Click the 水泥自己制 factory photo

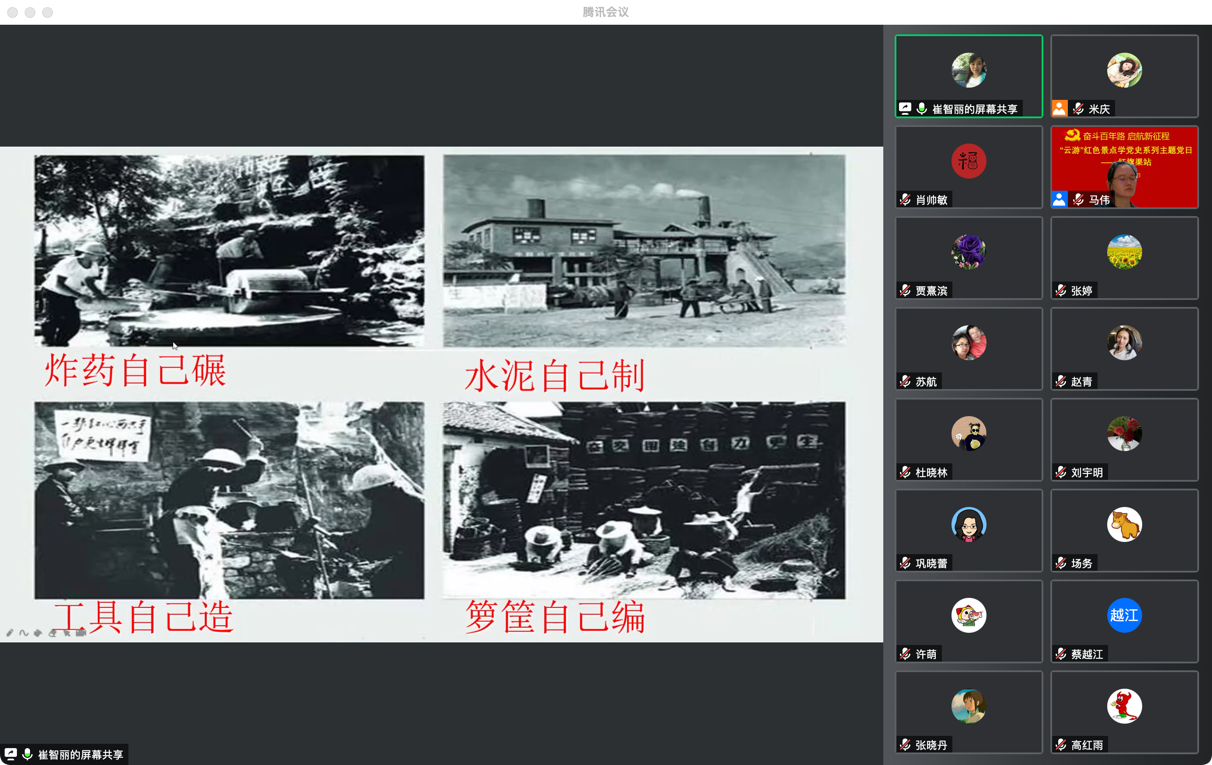(644, 250)
